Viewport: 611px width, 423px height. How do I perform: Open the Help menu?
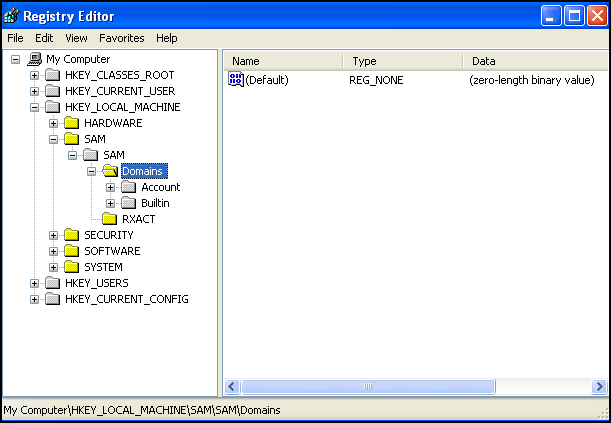pyautogui.click(x=167, y=38)
